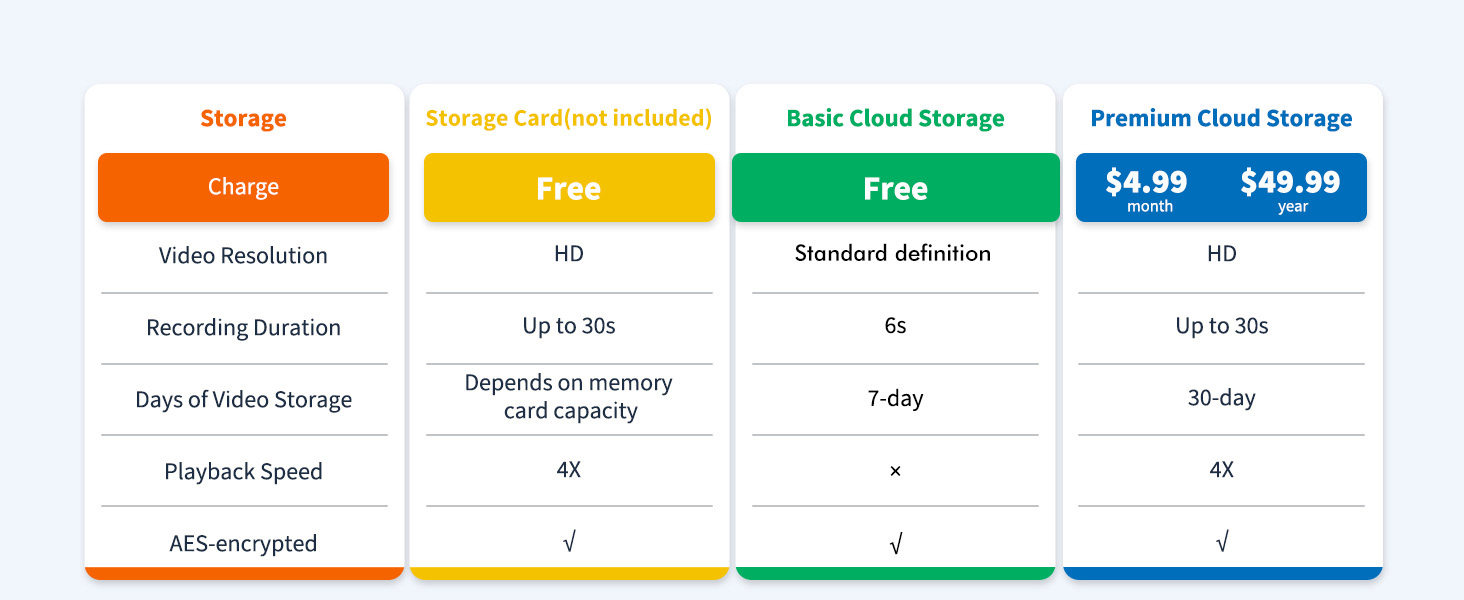
Task: Click the × playback mark under Basic Cloud
Action: pos(895,470)
